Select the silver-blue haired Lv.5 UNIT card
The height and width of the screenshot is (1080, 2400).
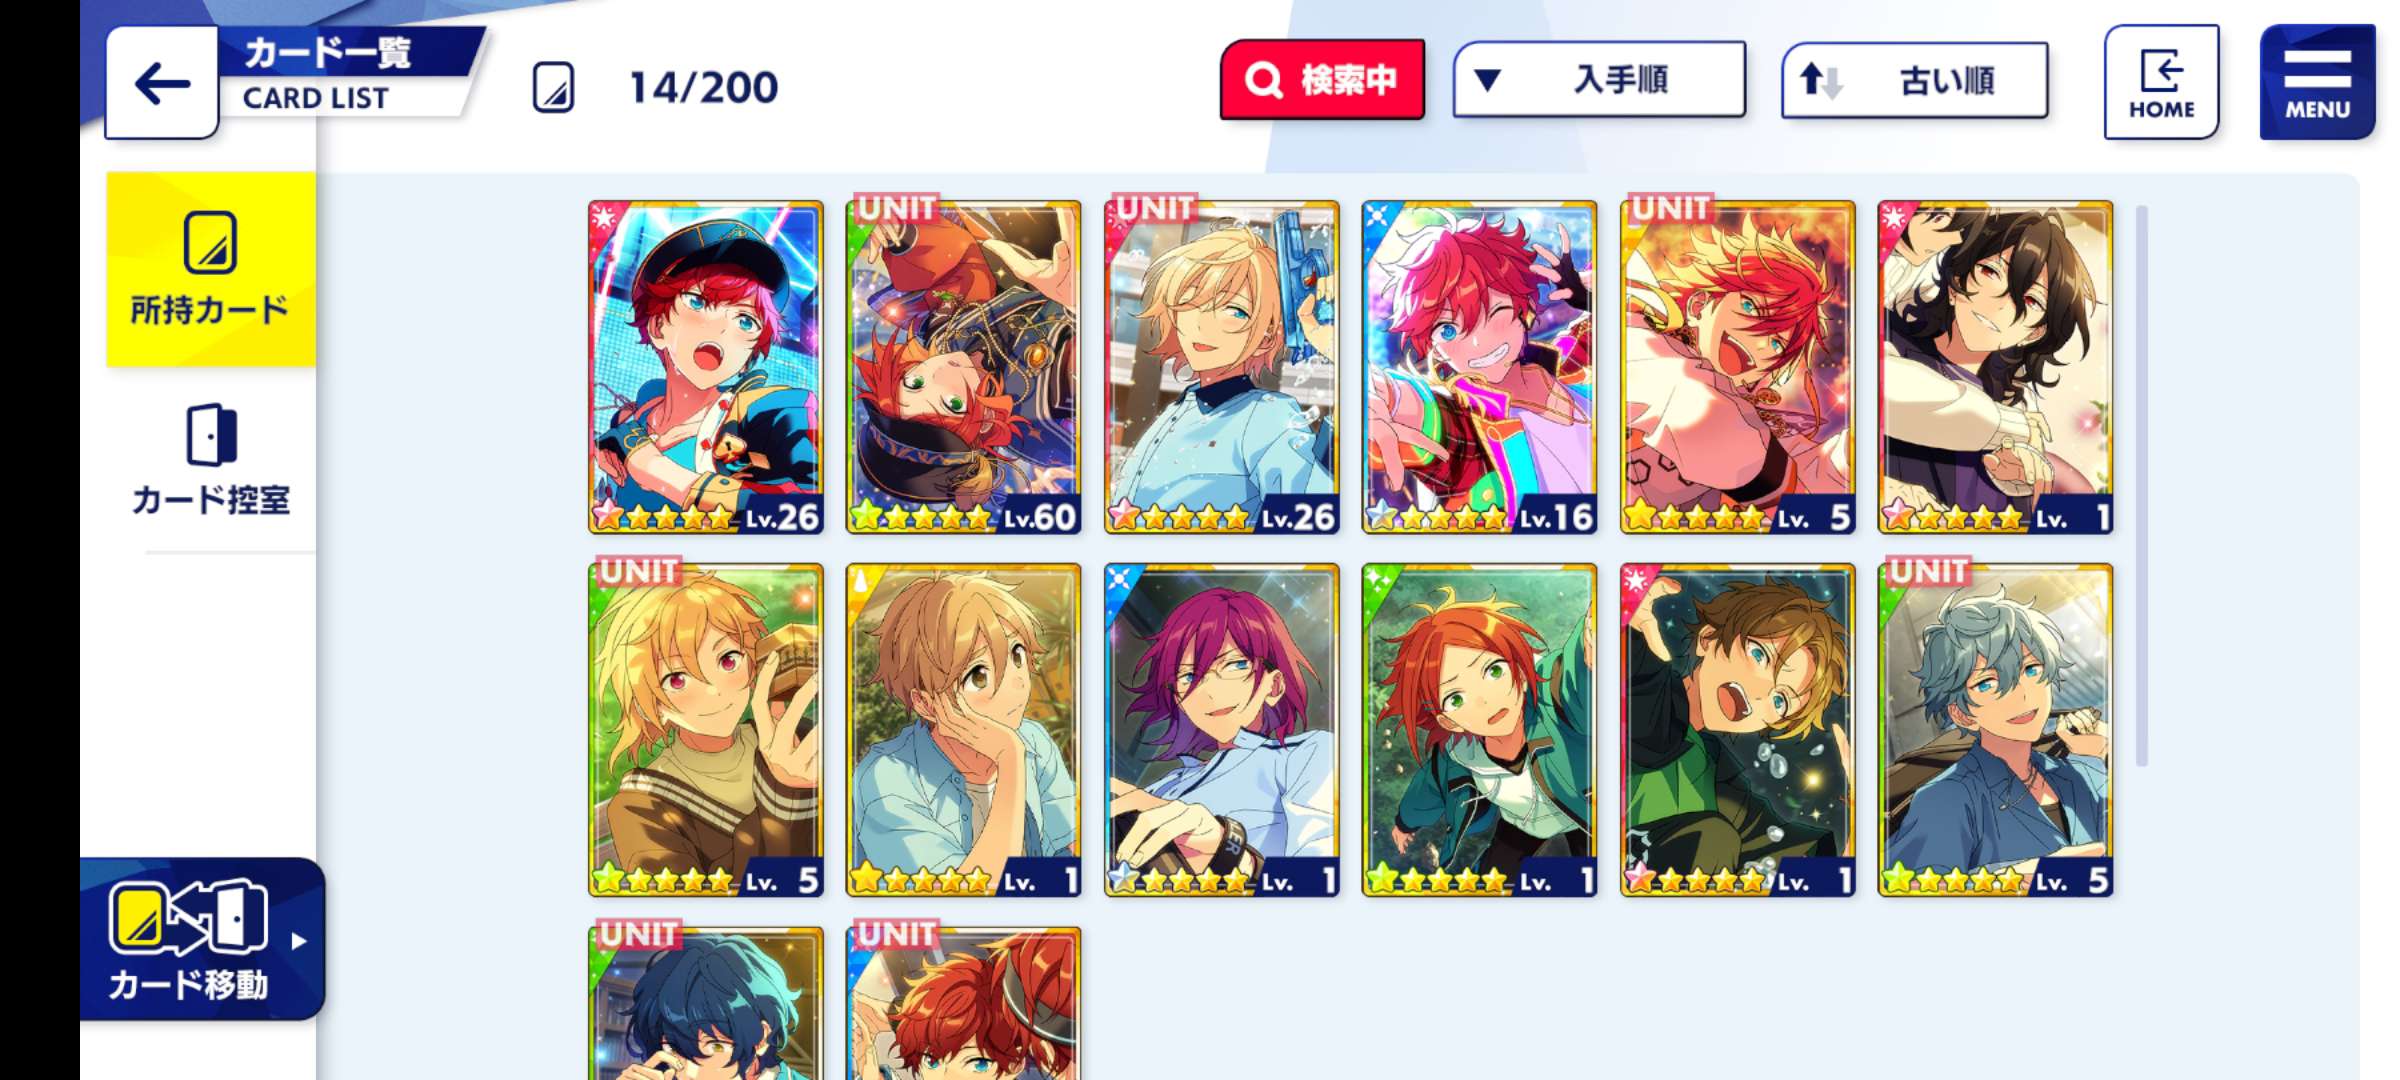[x=1995, y=730]
